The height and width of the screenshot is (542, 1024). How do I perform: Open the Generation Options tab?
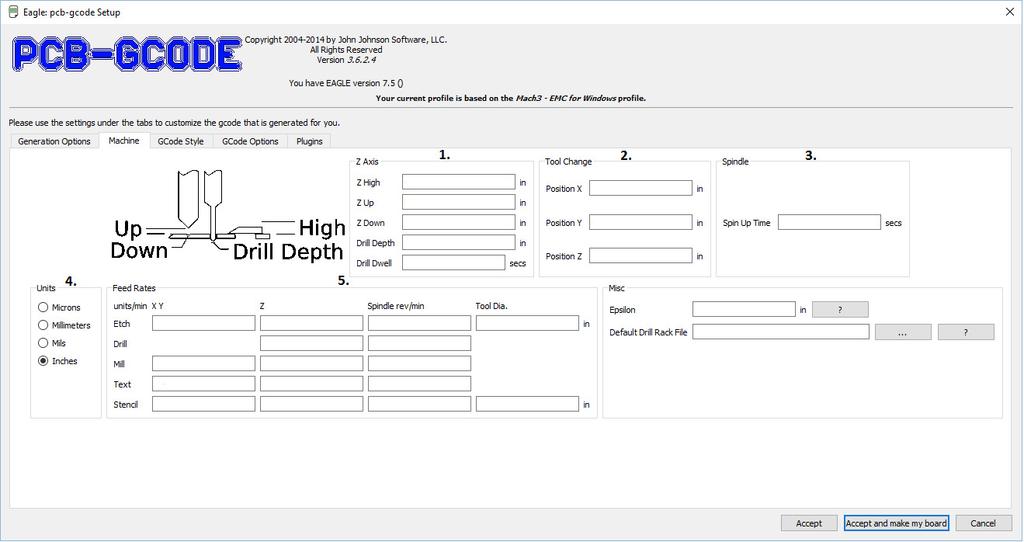click(54, 141)
